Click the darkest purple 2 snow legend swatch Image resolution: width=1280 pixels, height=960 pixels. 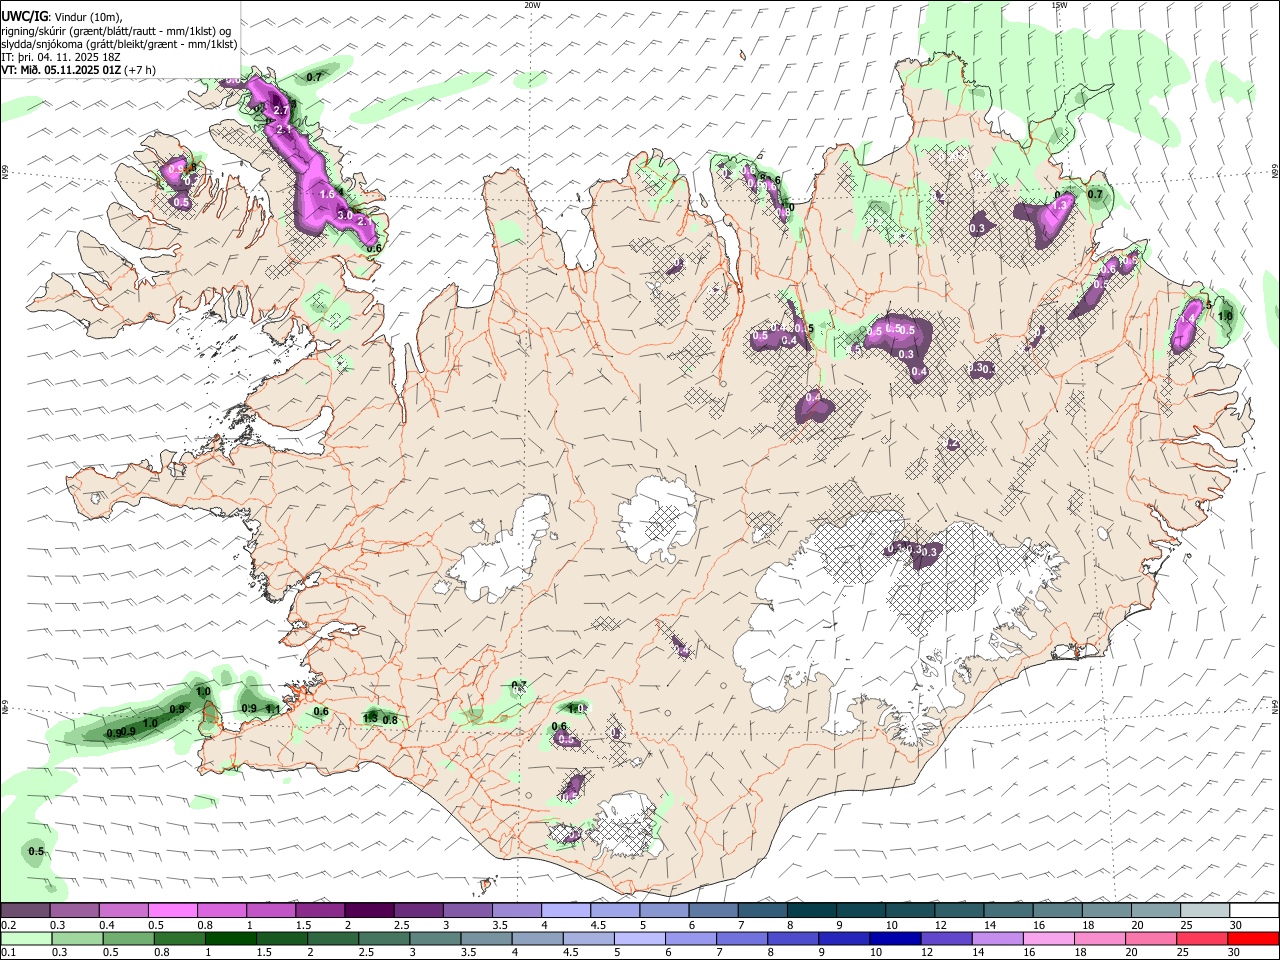tap(369, 910)
